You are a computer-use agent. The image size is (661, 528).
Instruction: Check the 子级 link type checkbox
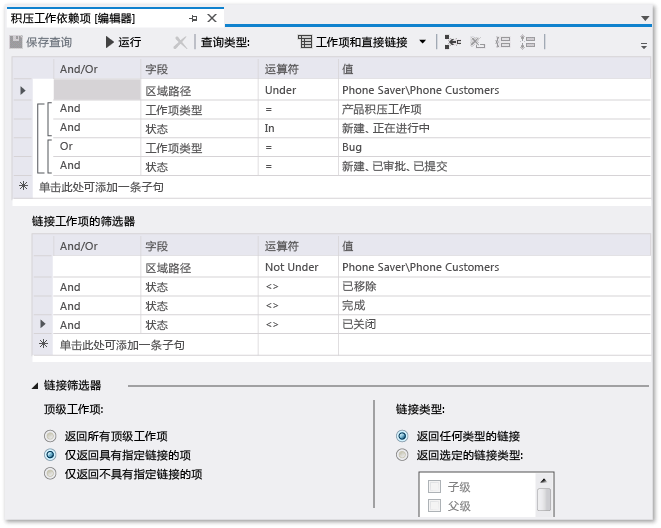434,487
